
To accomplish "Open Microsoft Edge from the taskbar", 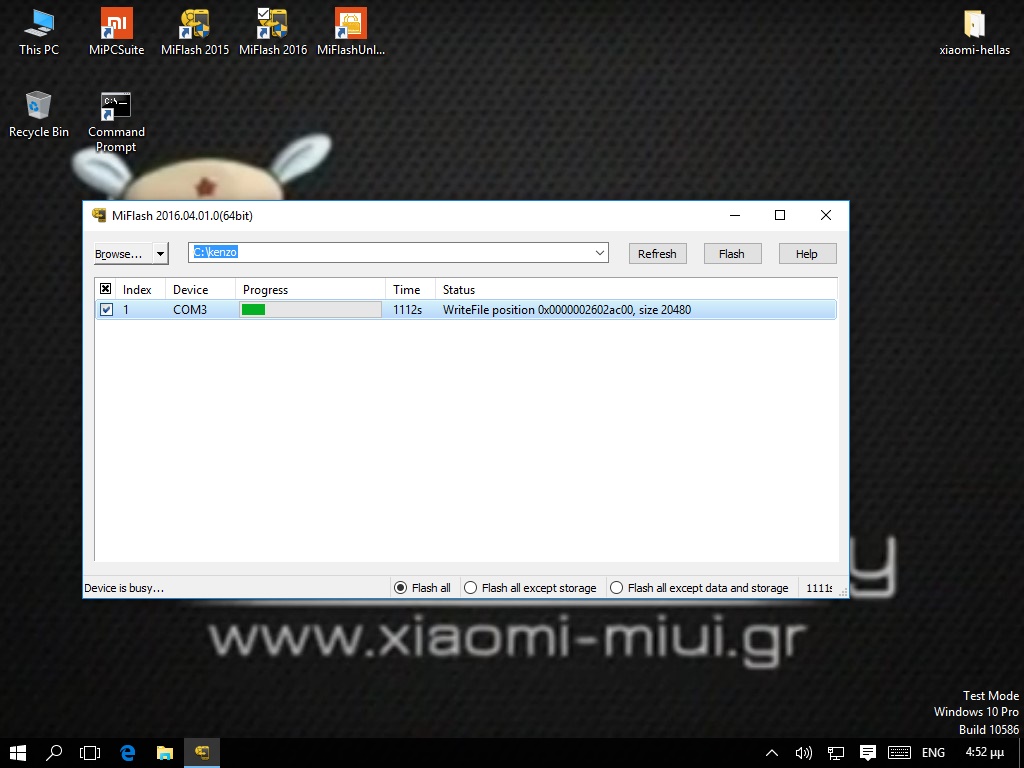I will [128, 752].
